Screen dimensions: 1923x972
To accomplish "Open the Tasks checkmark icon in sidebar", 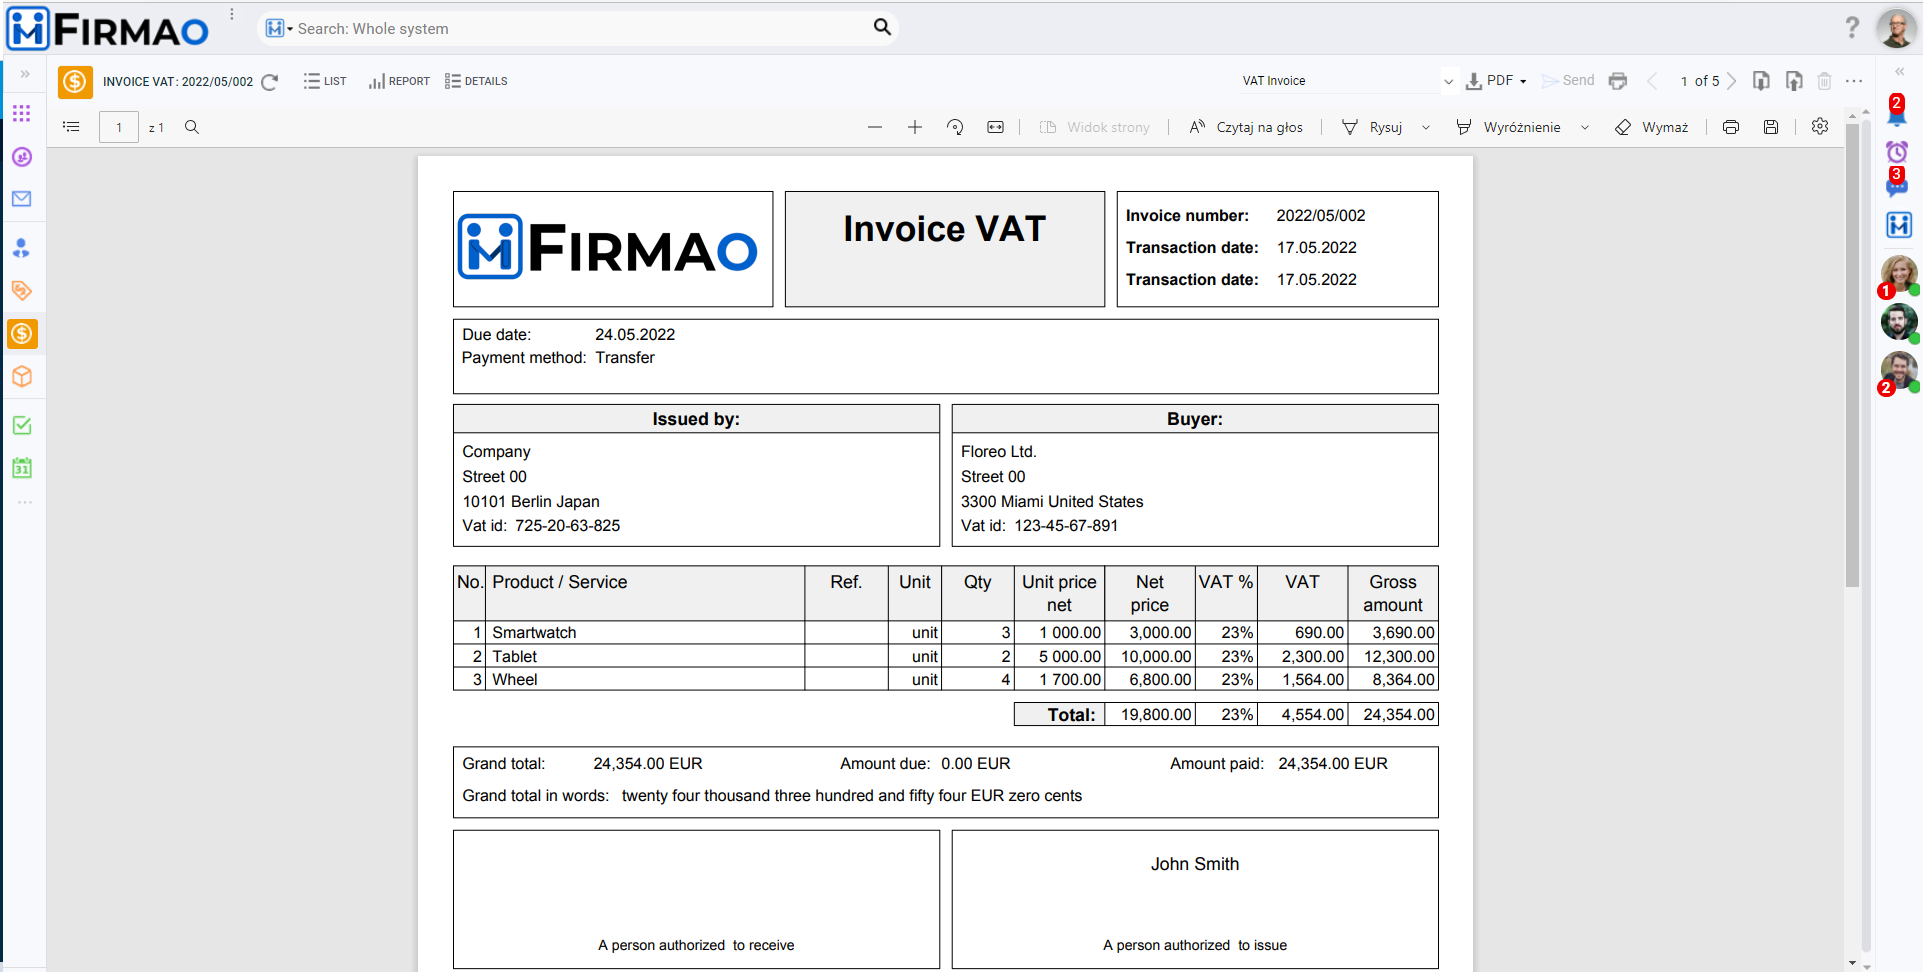I will point(22,425).
